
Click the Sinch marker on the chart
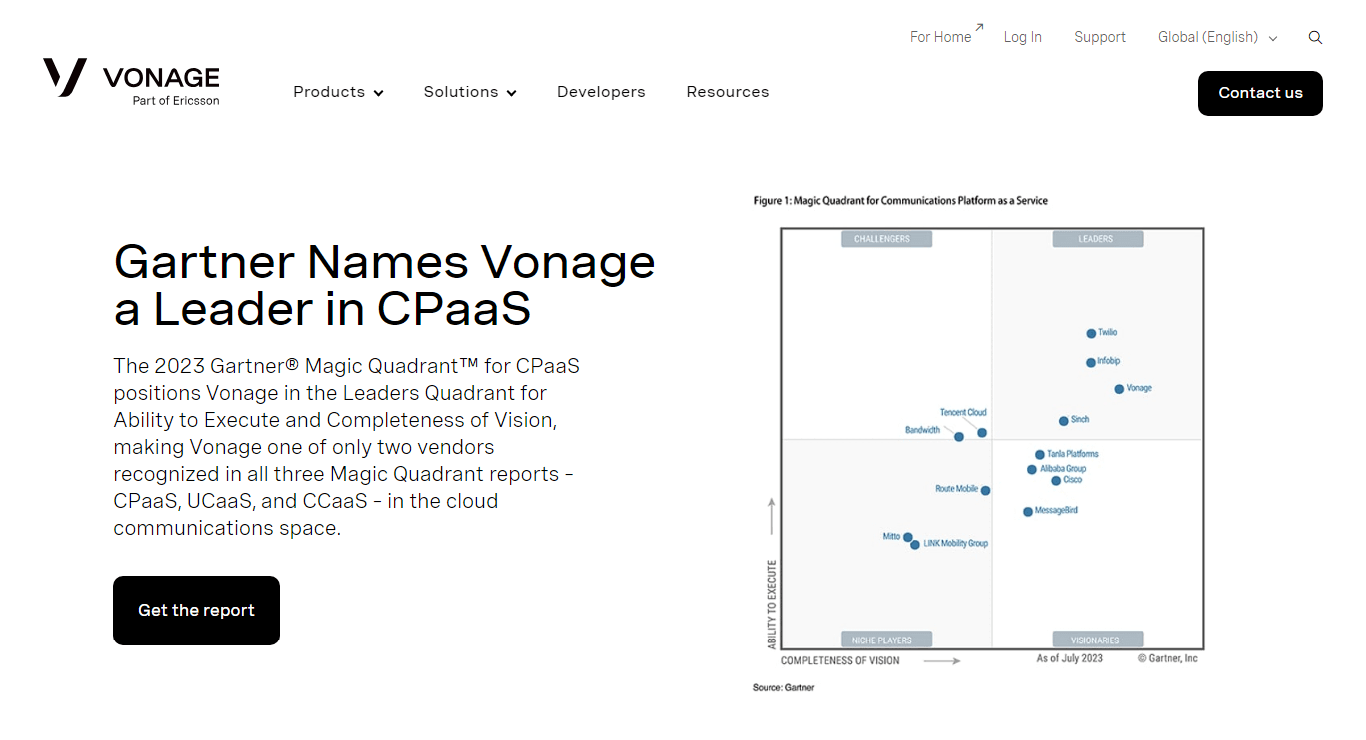[x=1063, y=421]
